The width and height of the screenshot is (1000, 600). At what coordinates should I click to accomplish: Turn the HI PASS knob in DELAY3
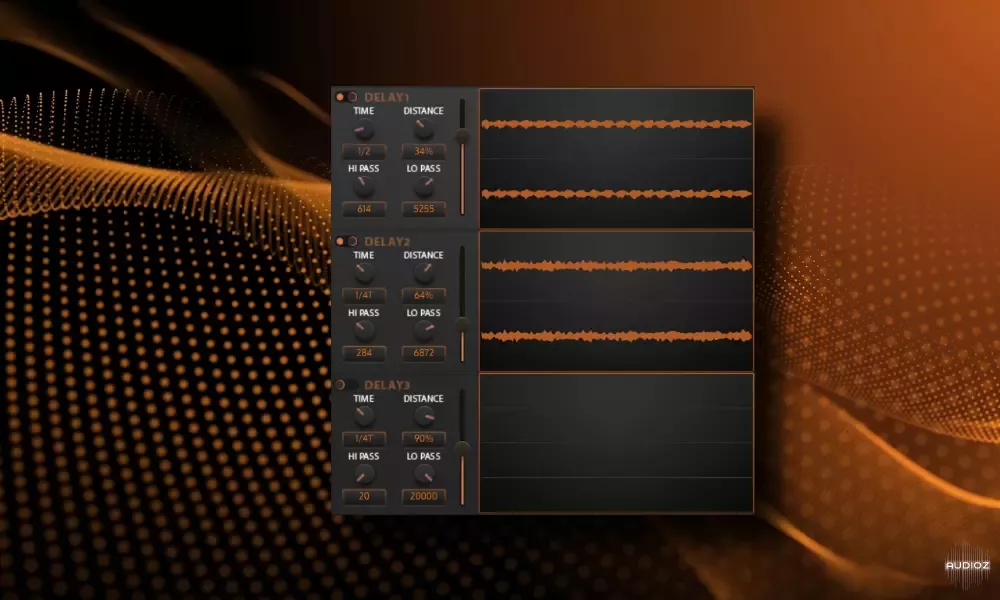pos(362,474)
